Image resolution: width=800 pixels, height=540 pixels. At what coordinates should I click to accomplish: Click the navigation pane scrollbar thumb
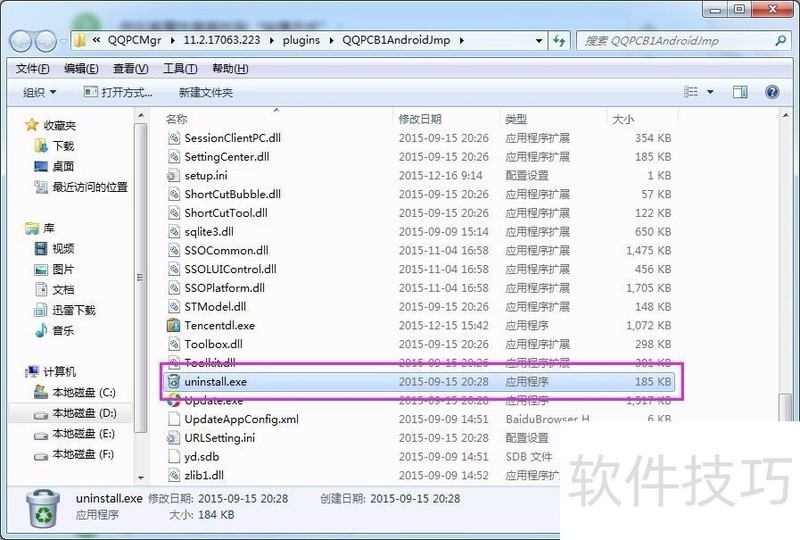pyautogui.click(x=140, y=278)
